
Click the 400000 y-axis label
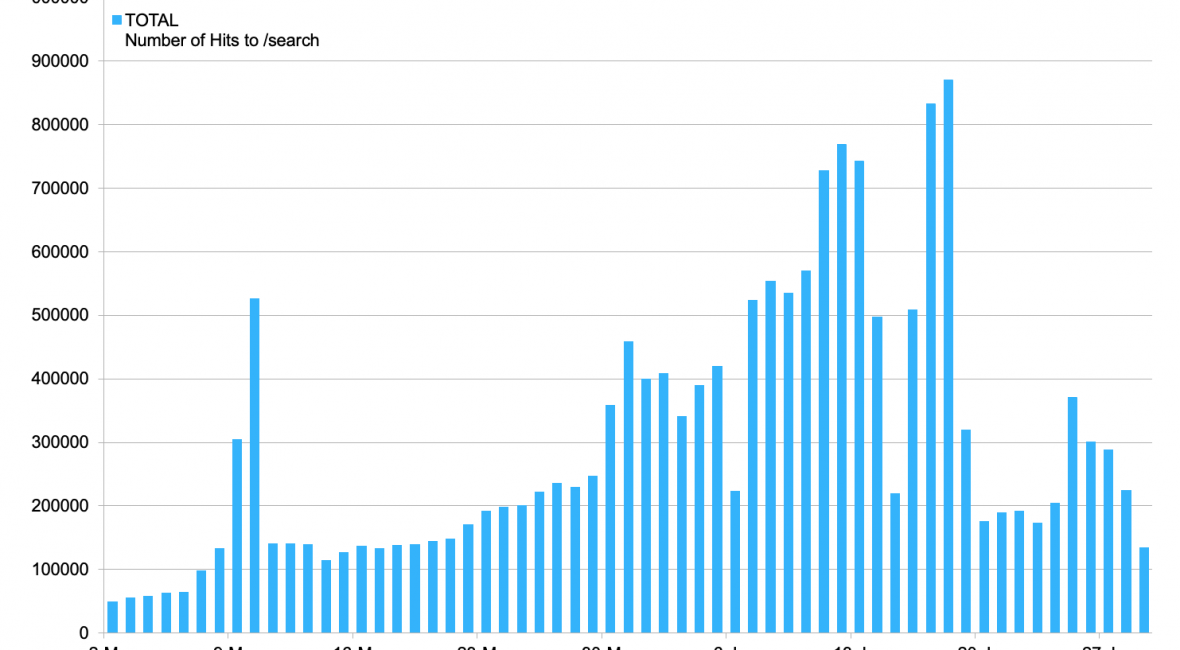coord(61,379)
